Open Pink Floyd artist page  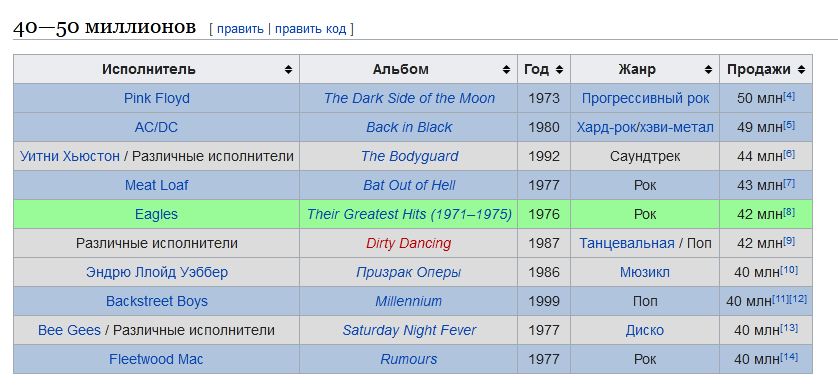(157, 98)
